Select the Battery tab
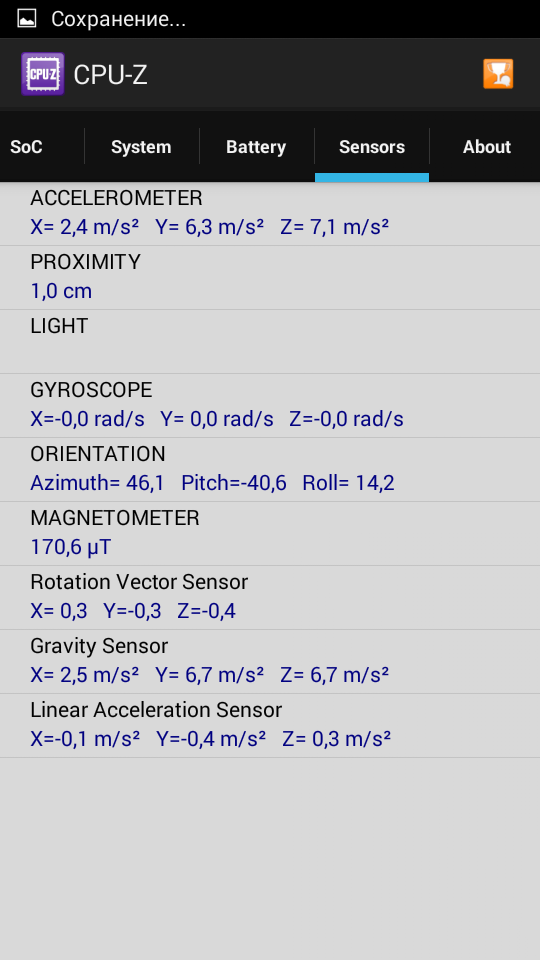 pyautogui.click(x=257, y=147)
